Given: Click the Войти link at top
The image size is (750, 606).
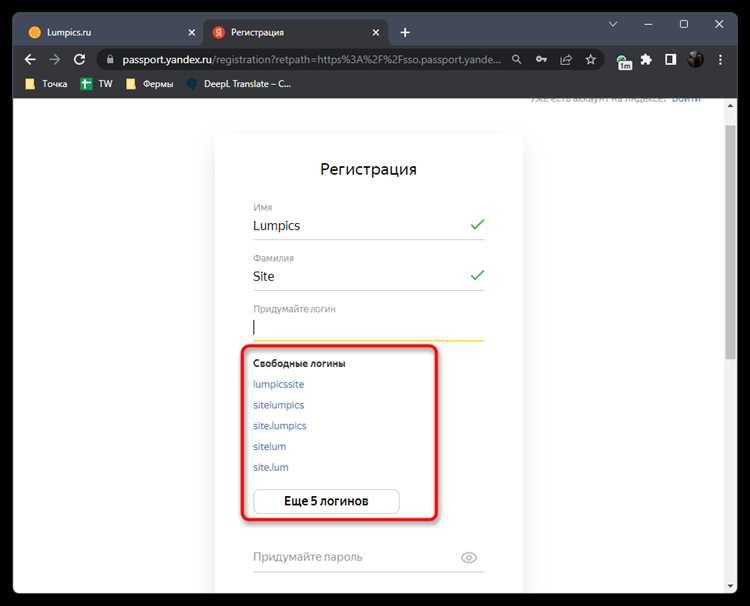Looking at the screenshot, I should tap(686, 99).
